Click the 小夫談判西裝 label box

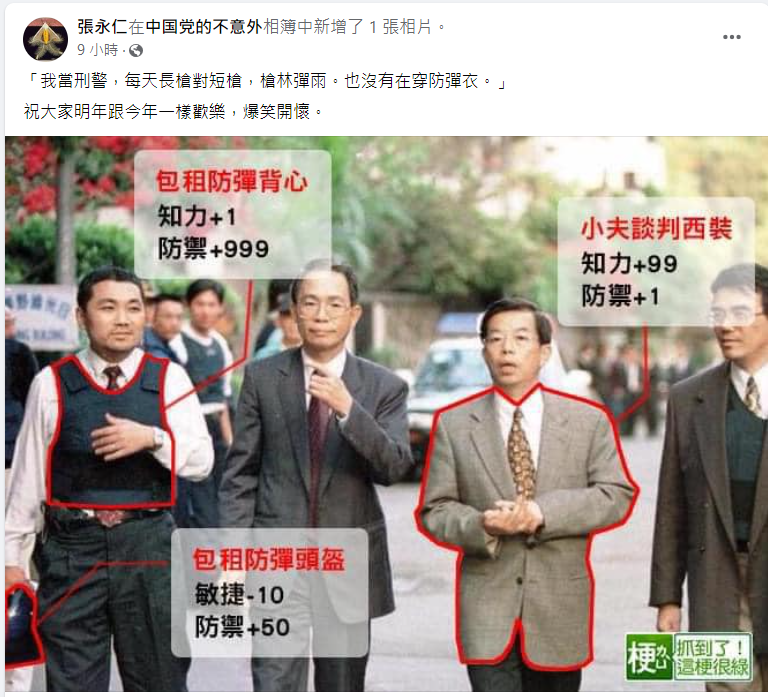(656, 261)
